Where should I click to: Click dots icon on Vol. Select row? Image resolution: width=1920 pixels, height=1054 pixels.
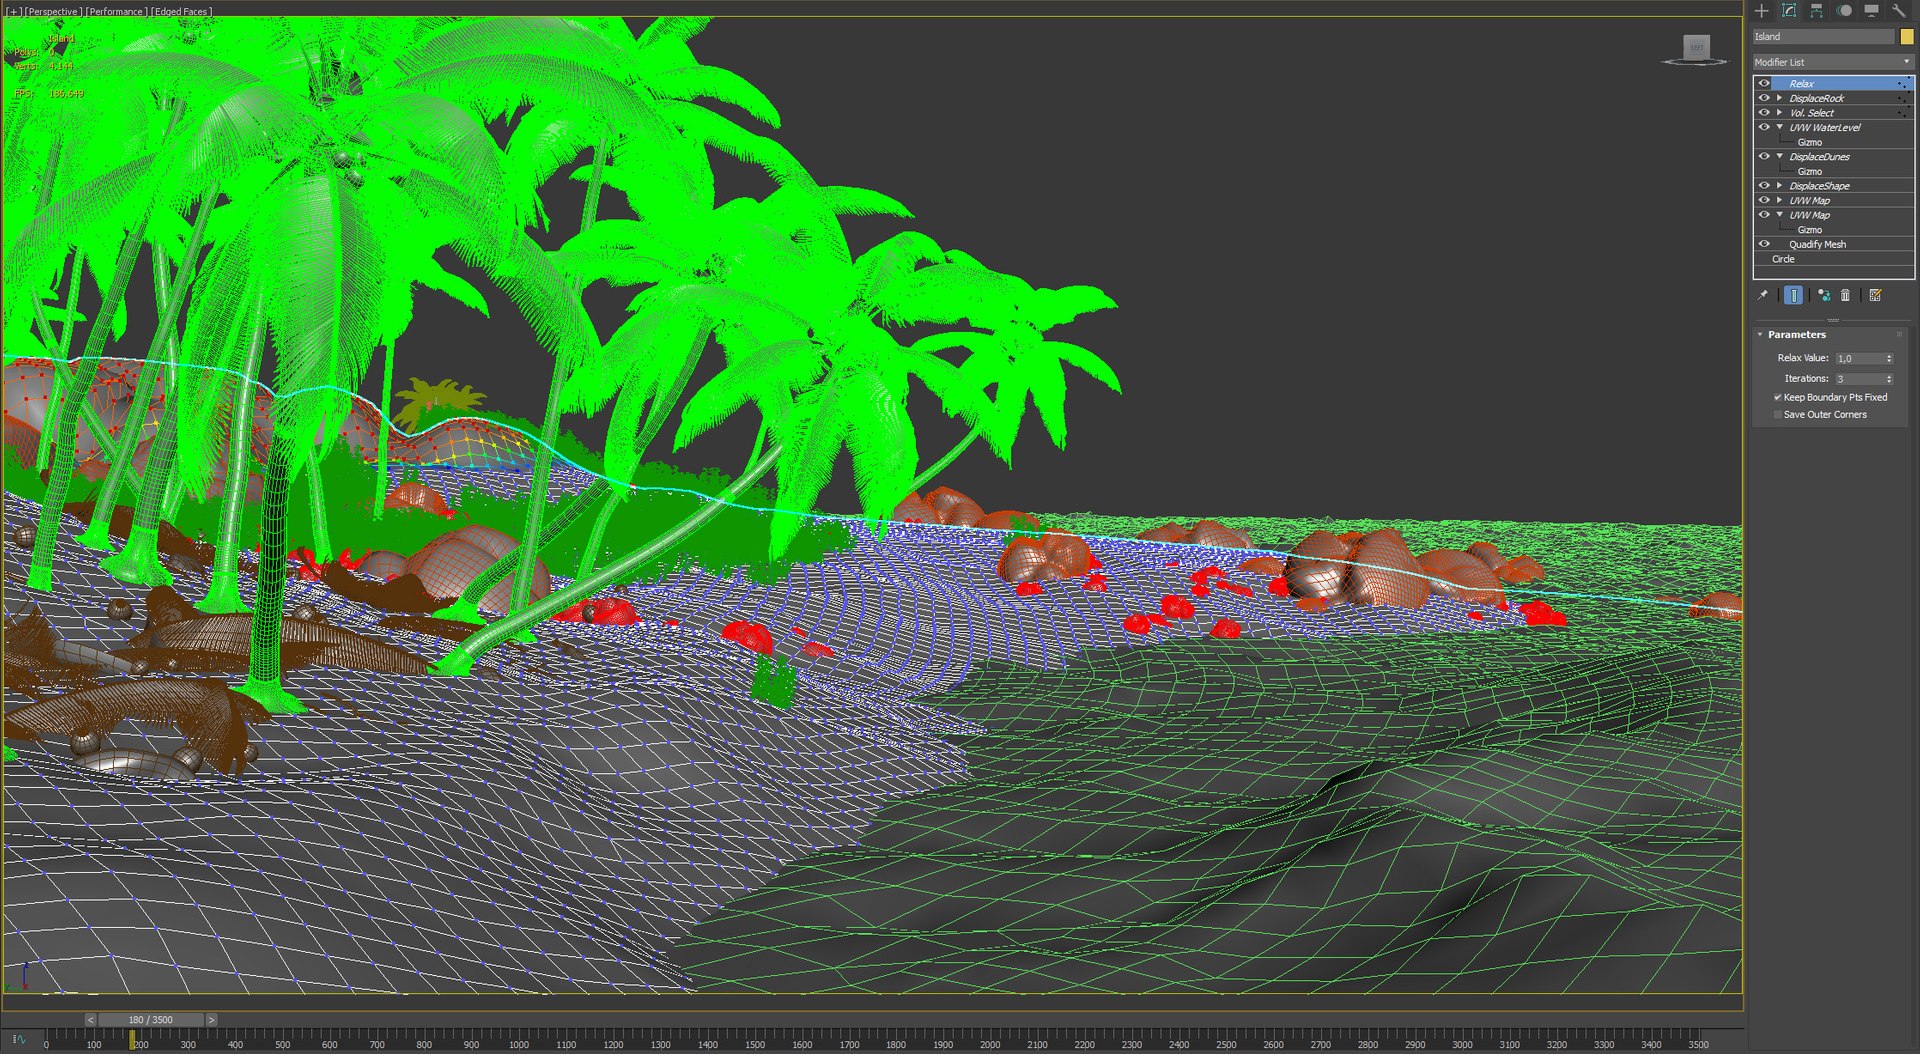click(x=1903, y=113)
